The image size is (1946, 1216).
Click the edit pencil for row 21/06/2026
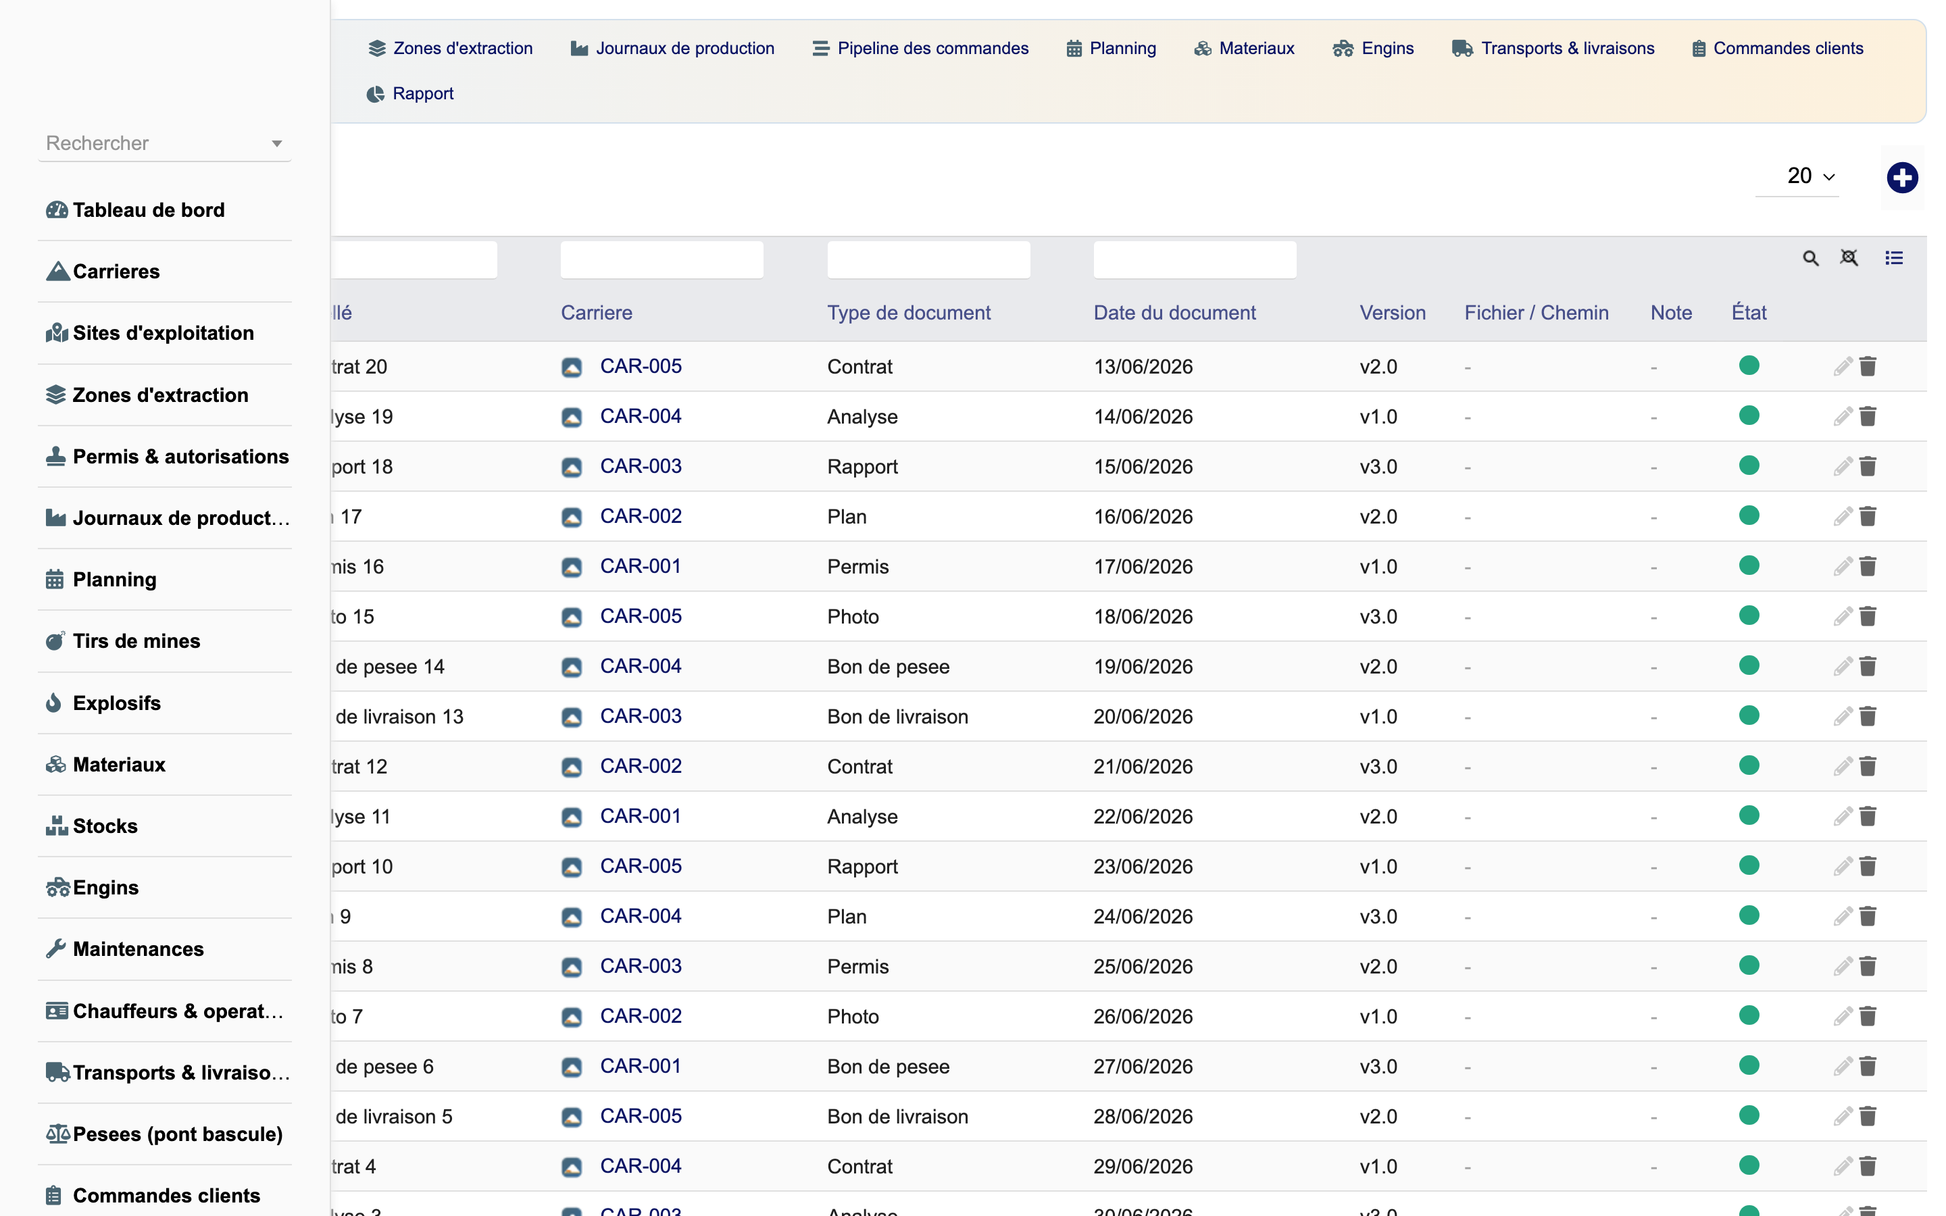coord(1842,767)
